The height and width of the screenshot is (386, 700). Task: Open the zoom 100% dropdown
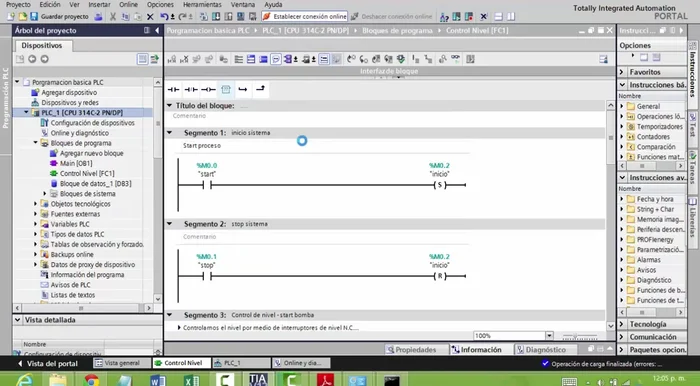[x=549, y=336]
